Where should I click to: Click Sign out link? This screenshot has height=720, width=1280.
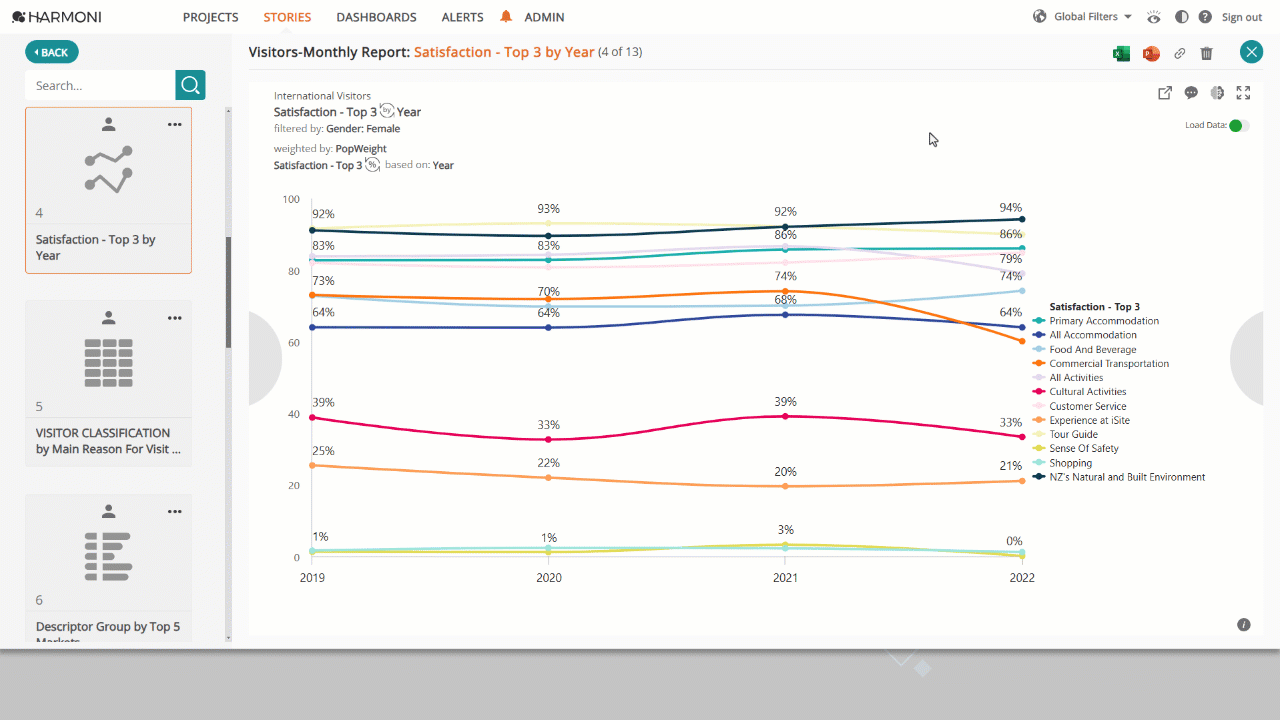[x=1242, y=17]
